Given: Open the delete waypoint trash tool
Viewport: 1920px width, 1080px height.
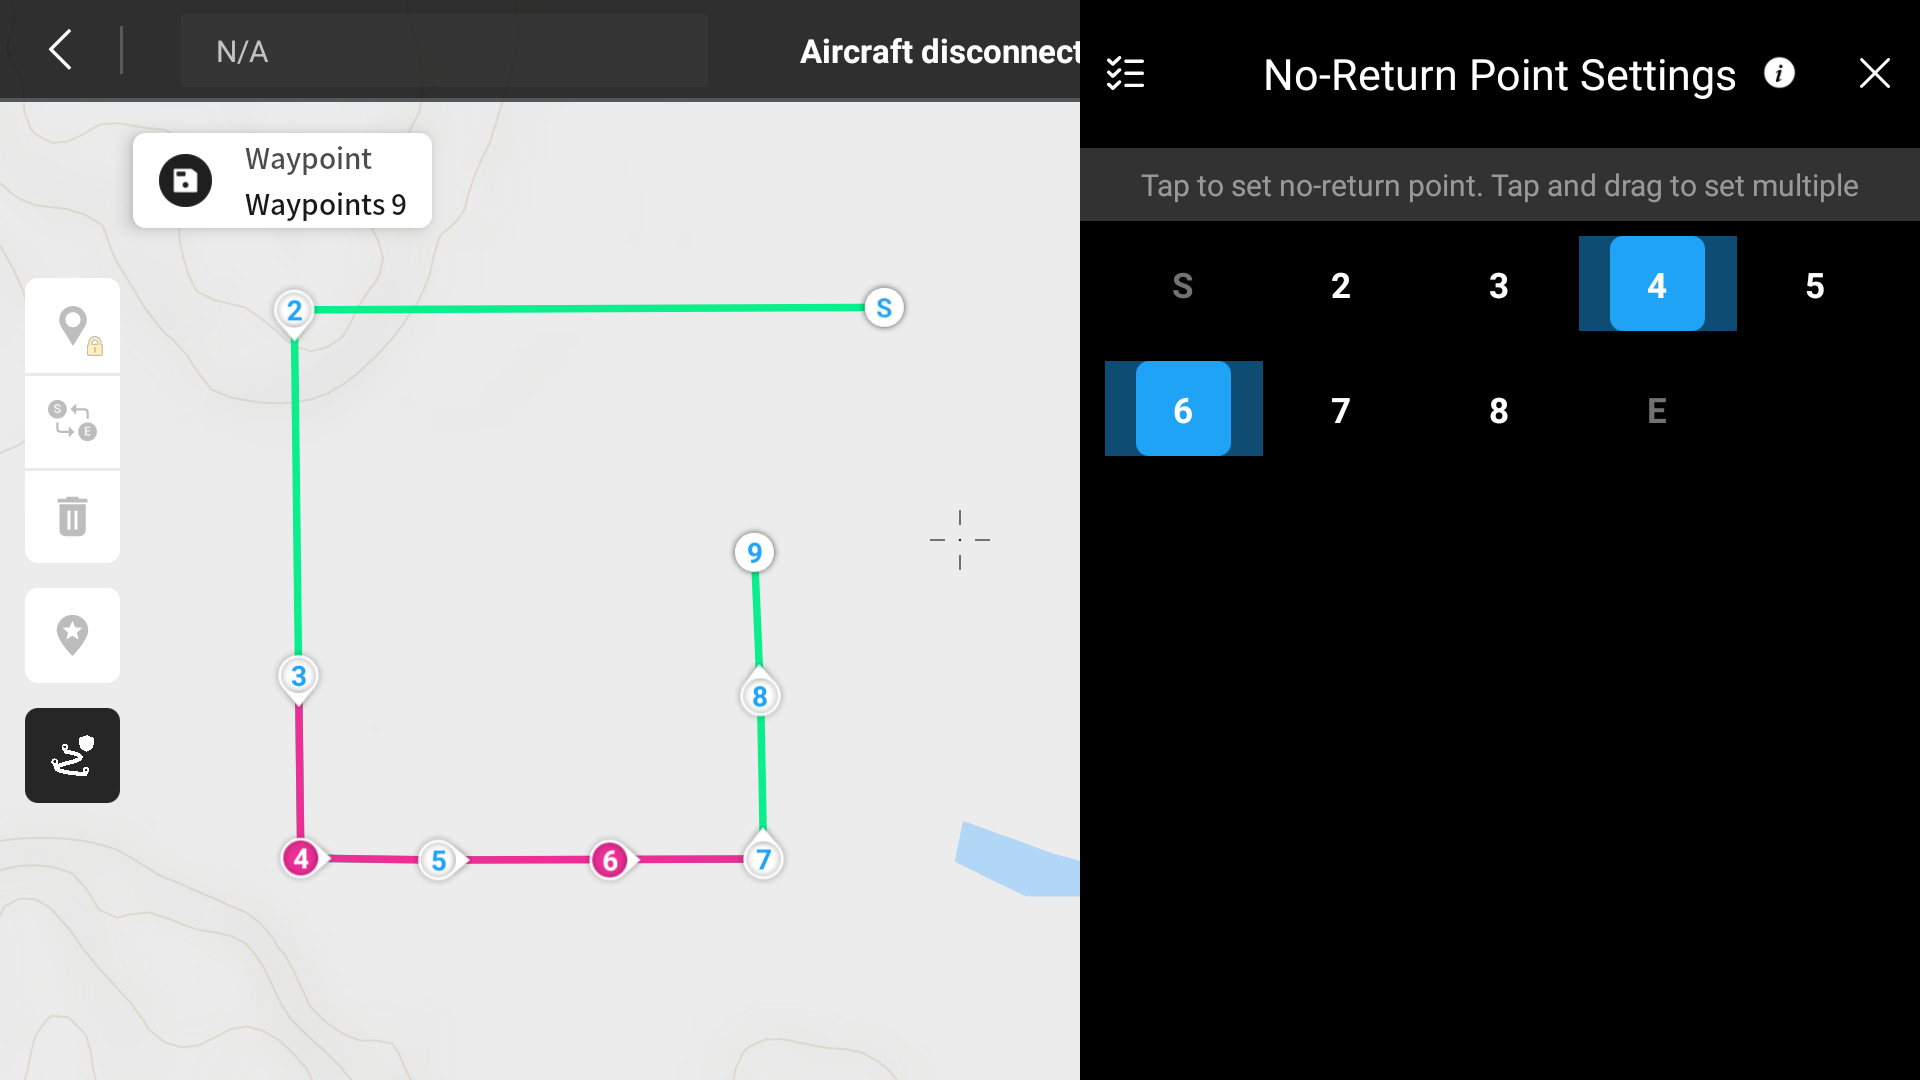Looking at the screenshot, I should [72, 516].
